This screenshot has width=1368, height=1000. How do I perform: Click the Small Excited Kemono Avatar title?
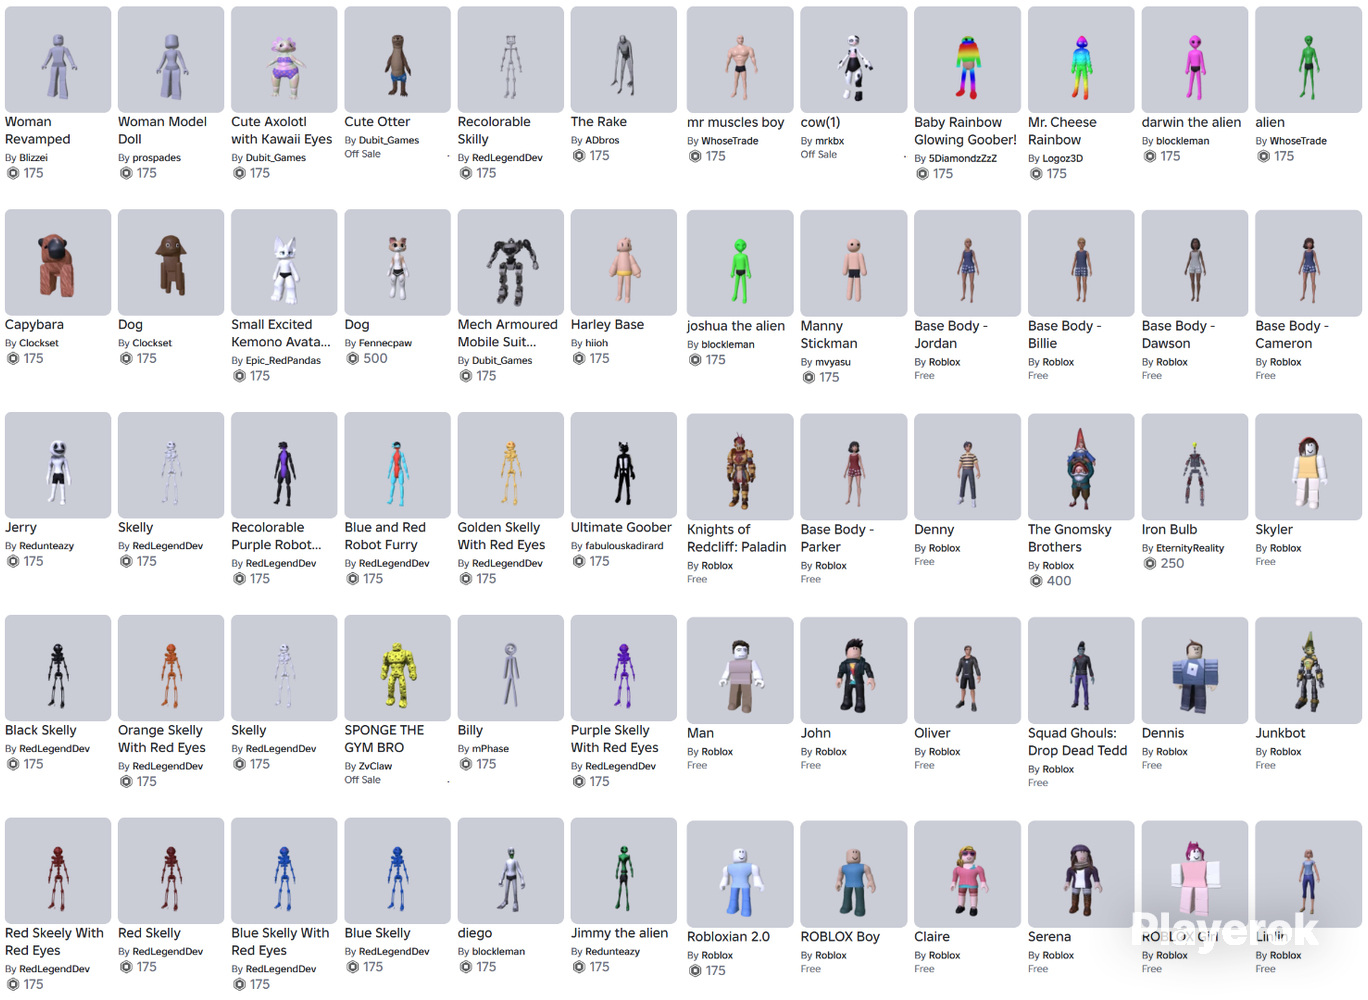280,333
